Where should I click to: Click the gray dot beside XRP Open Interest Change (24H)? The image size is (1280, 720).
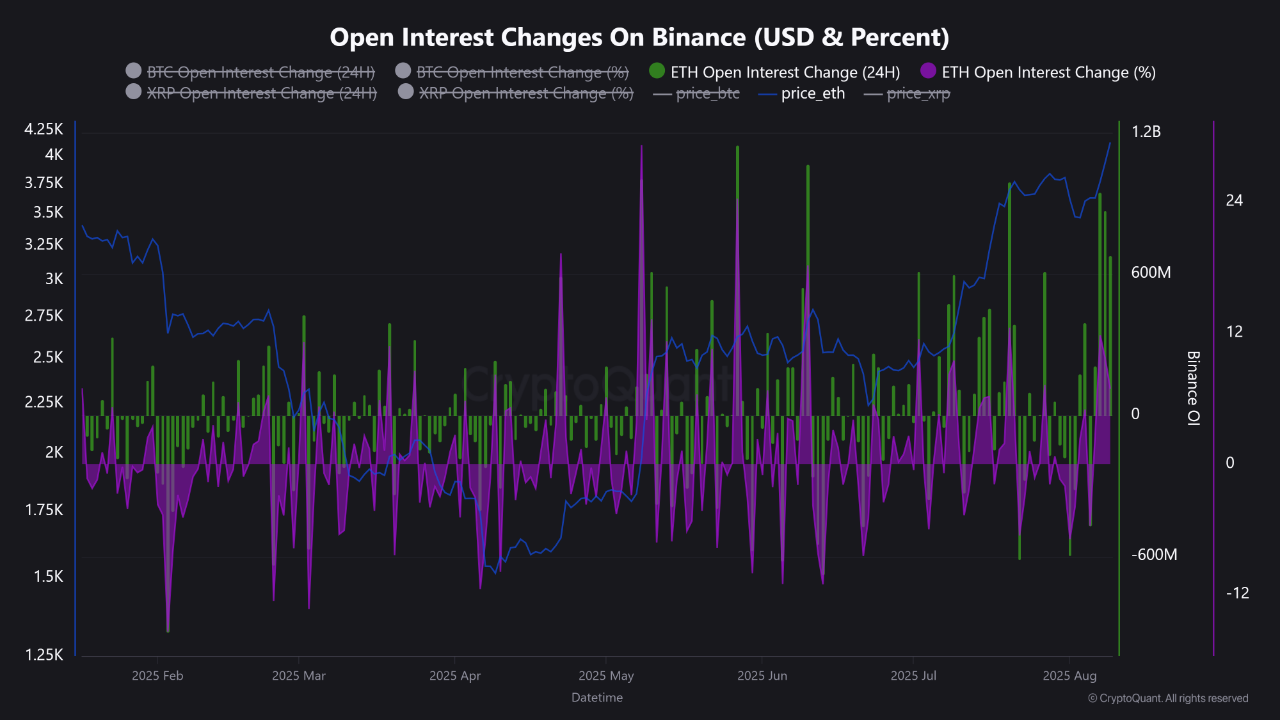point(132,93)
